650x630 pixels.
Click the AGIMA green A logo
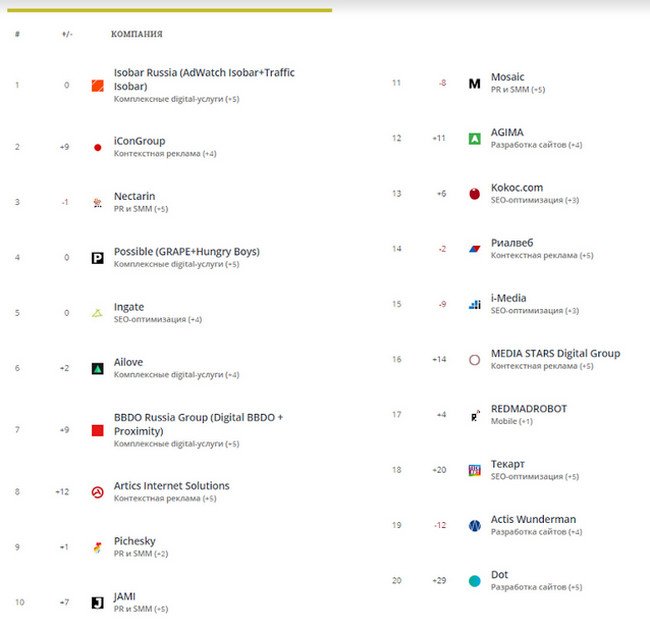pos(475,139)
